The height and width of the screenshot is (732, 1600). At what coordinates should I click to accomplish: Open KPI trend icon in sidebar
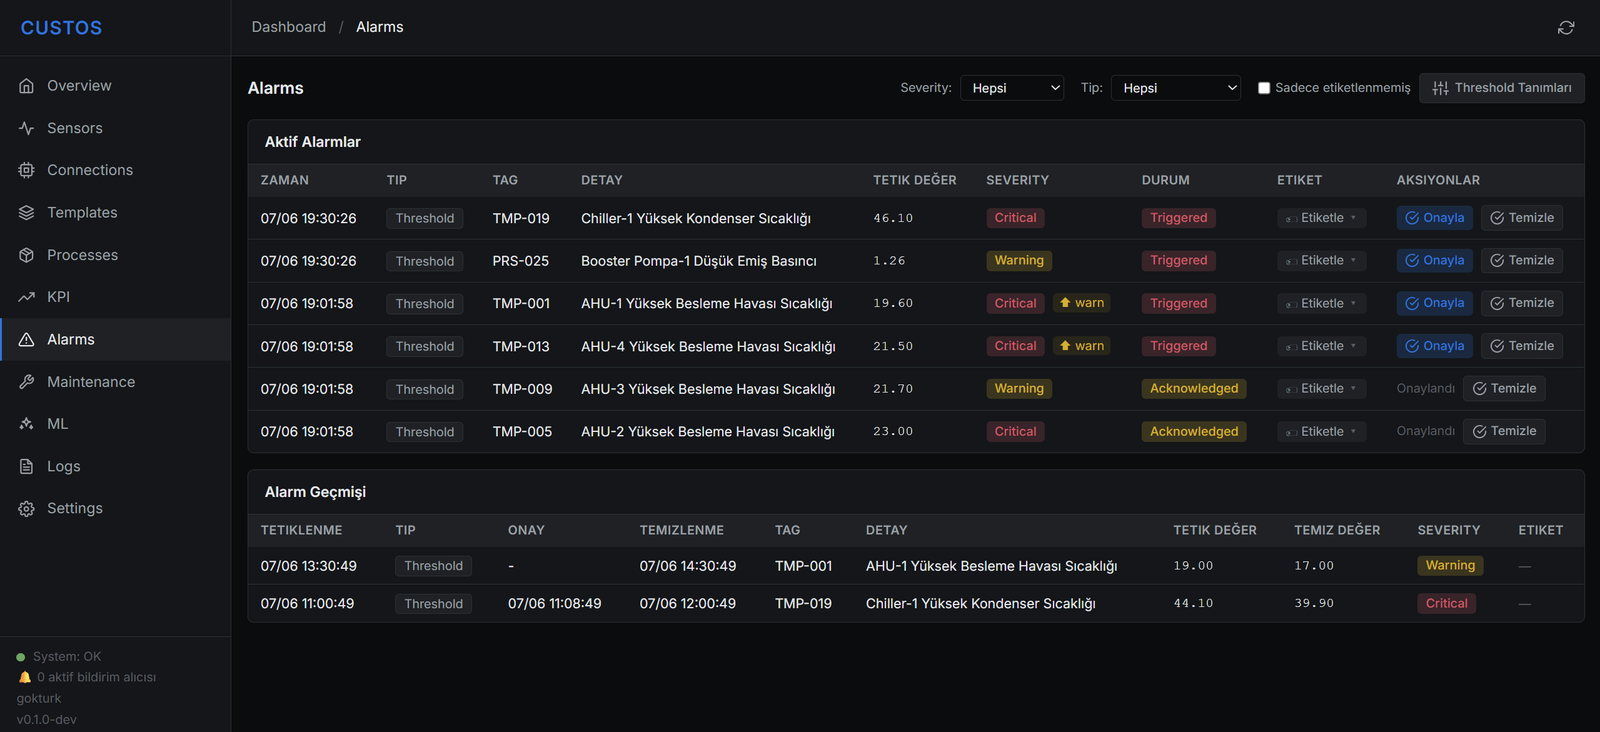click(27, 297)
